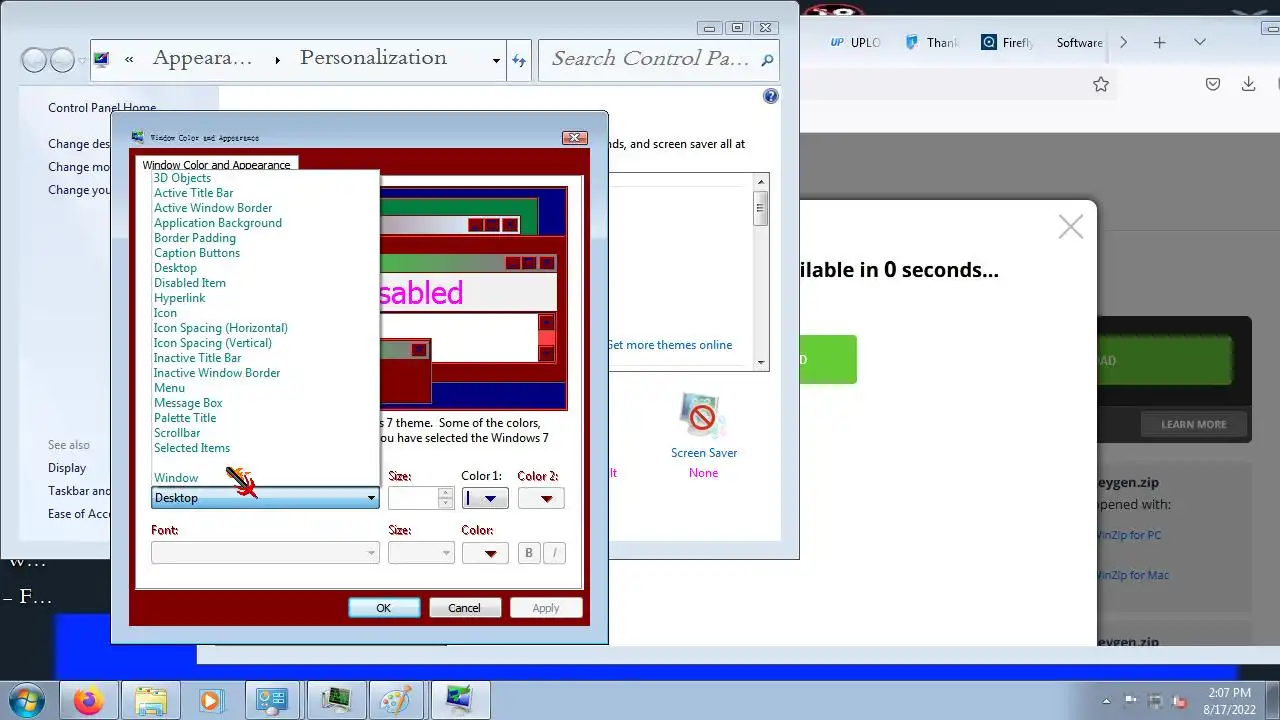Toggle Bold font button
The width and height of the screenshot is (1280, 720).
point(529,552)
